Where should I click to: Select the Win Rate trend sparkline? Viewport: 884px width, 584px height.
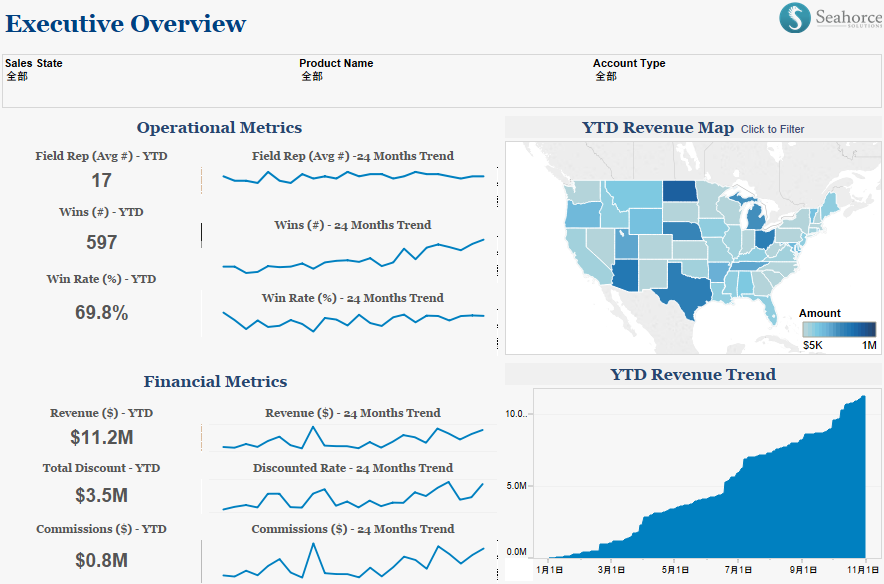tap(352, 319)
